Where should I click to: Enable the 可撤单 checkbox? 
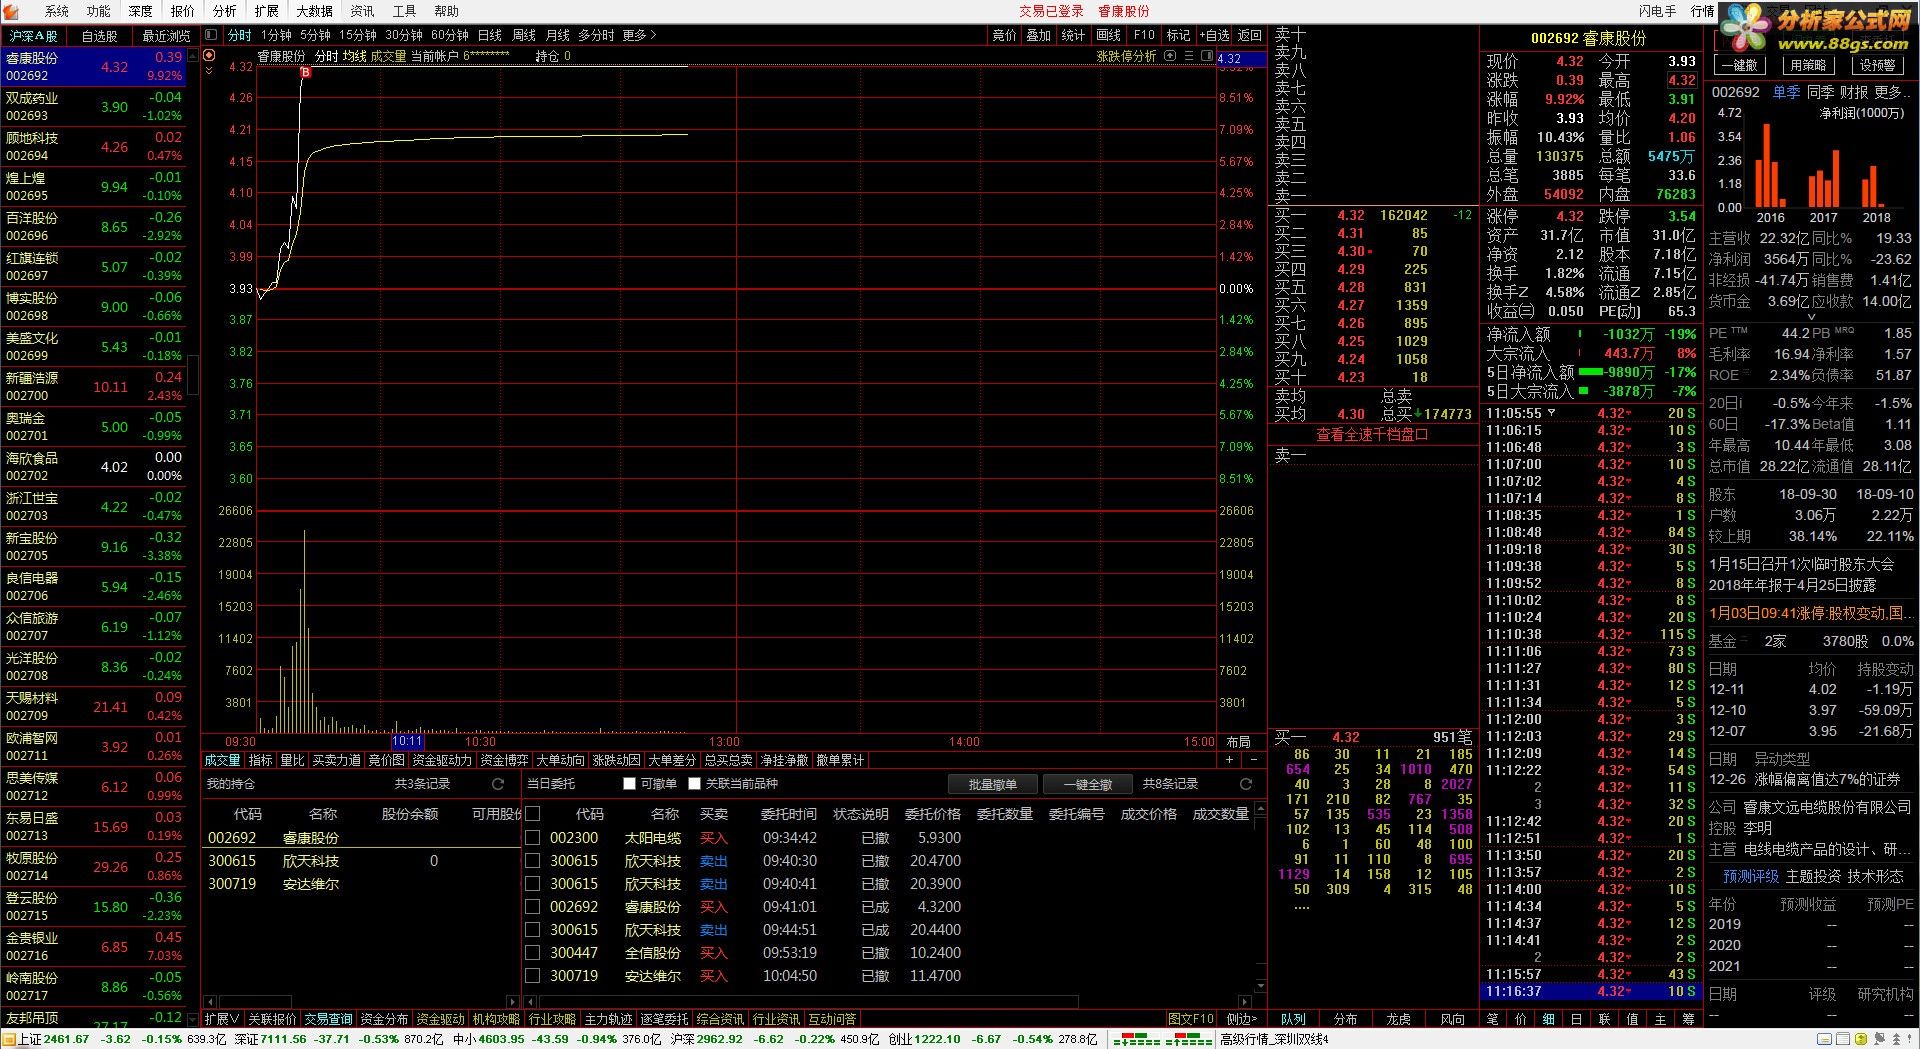[629, 784]
